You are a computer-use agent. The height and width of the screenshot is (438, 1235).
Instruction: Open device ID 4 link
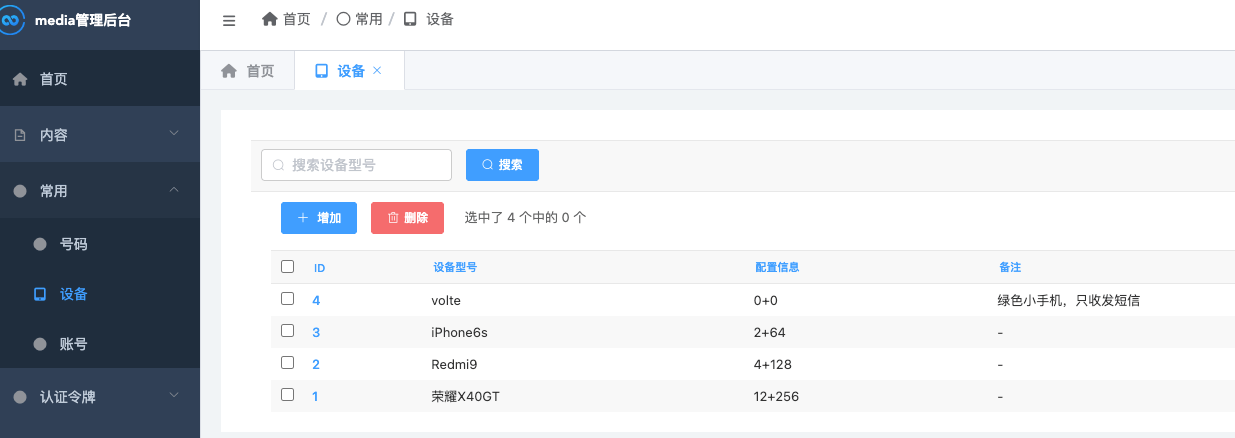pyautogui.click(x=316, y=300)
